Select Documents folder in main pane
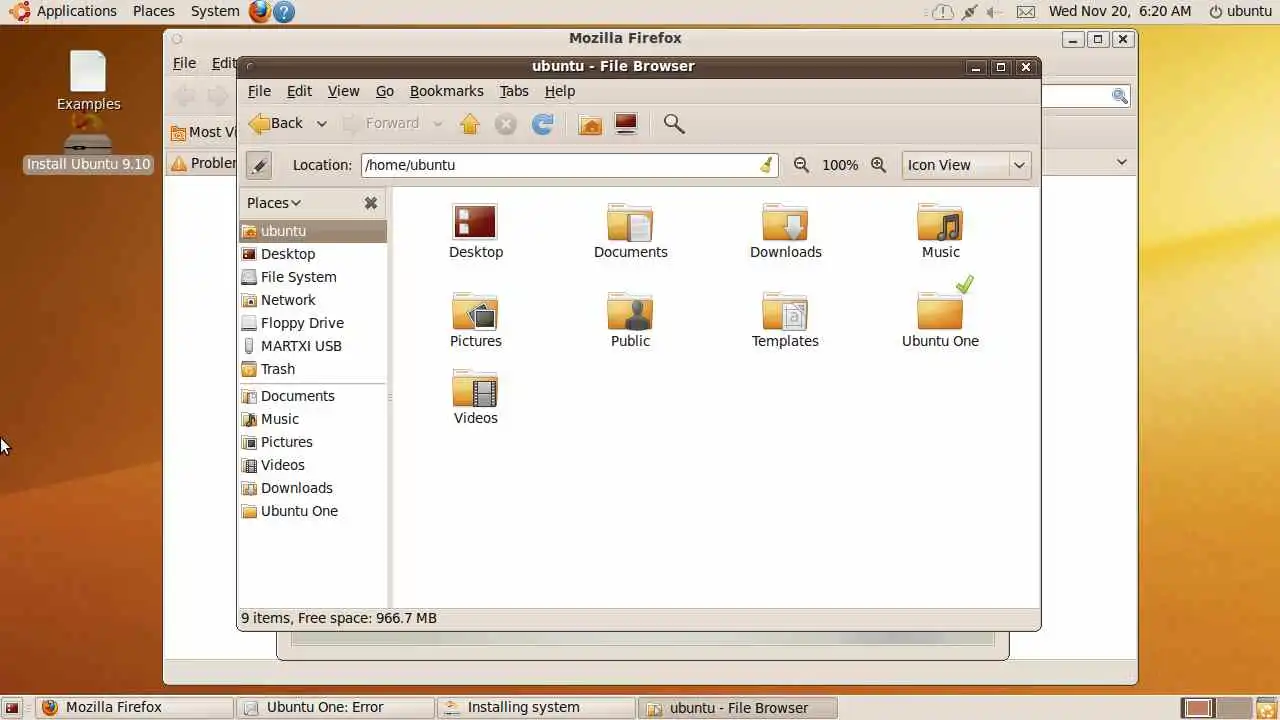Screen dimensions: 1280x720 pyautogui.click(x=630, y=231)
